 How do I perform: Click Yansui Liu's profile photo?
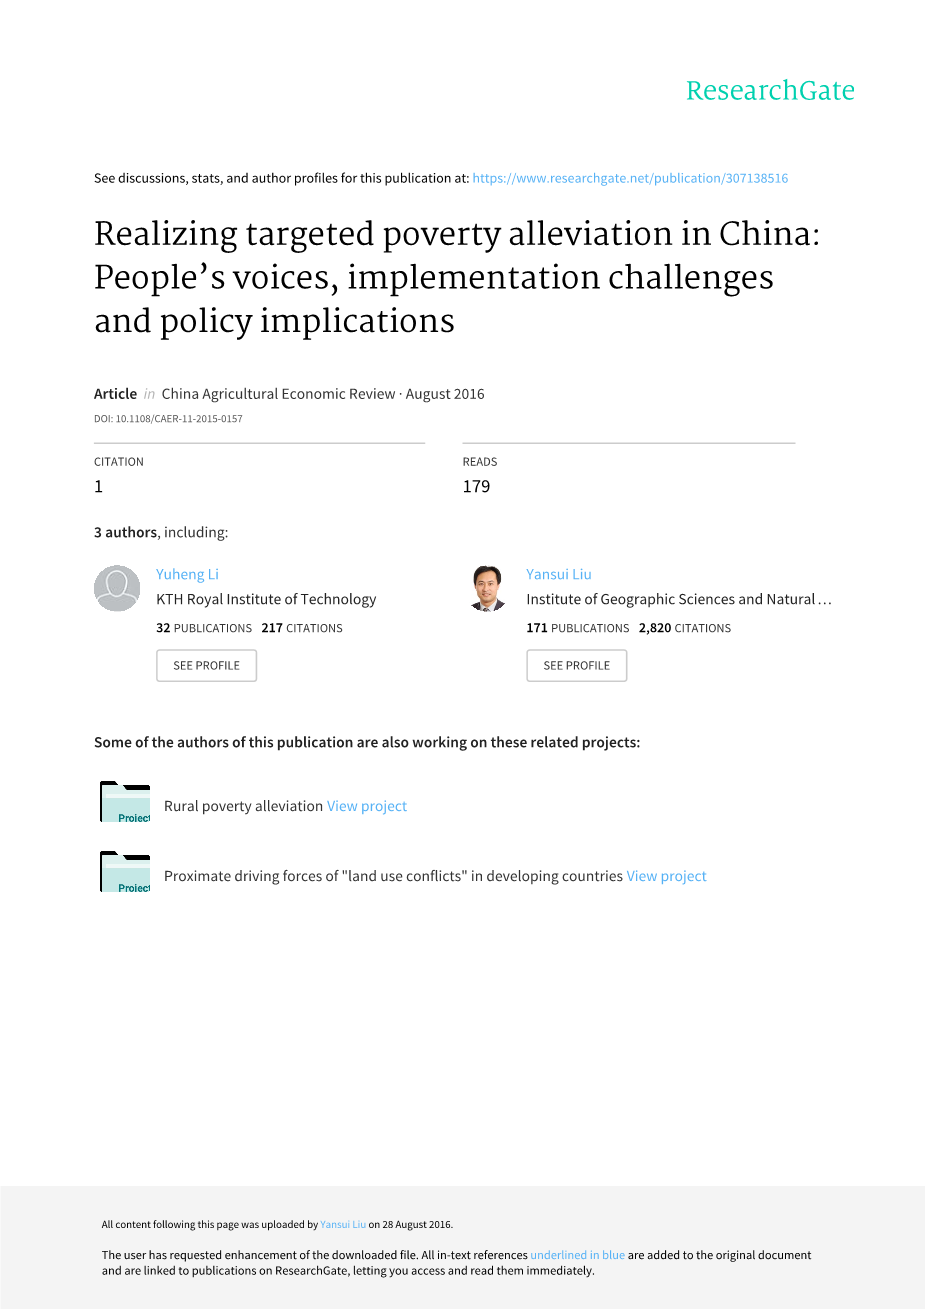coord(487,588)
